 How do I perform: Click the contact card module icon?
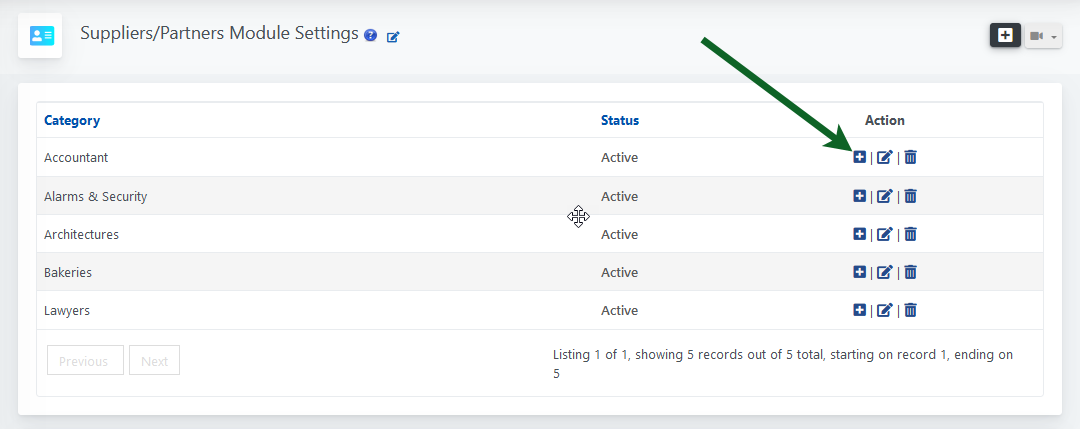[x=41, y=36]
